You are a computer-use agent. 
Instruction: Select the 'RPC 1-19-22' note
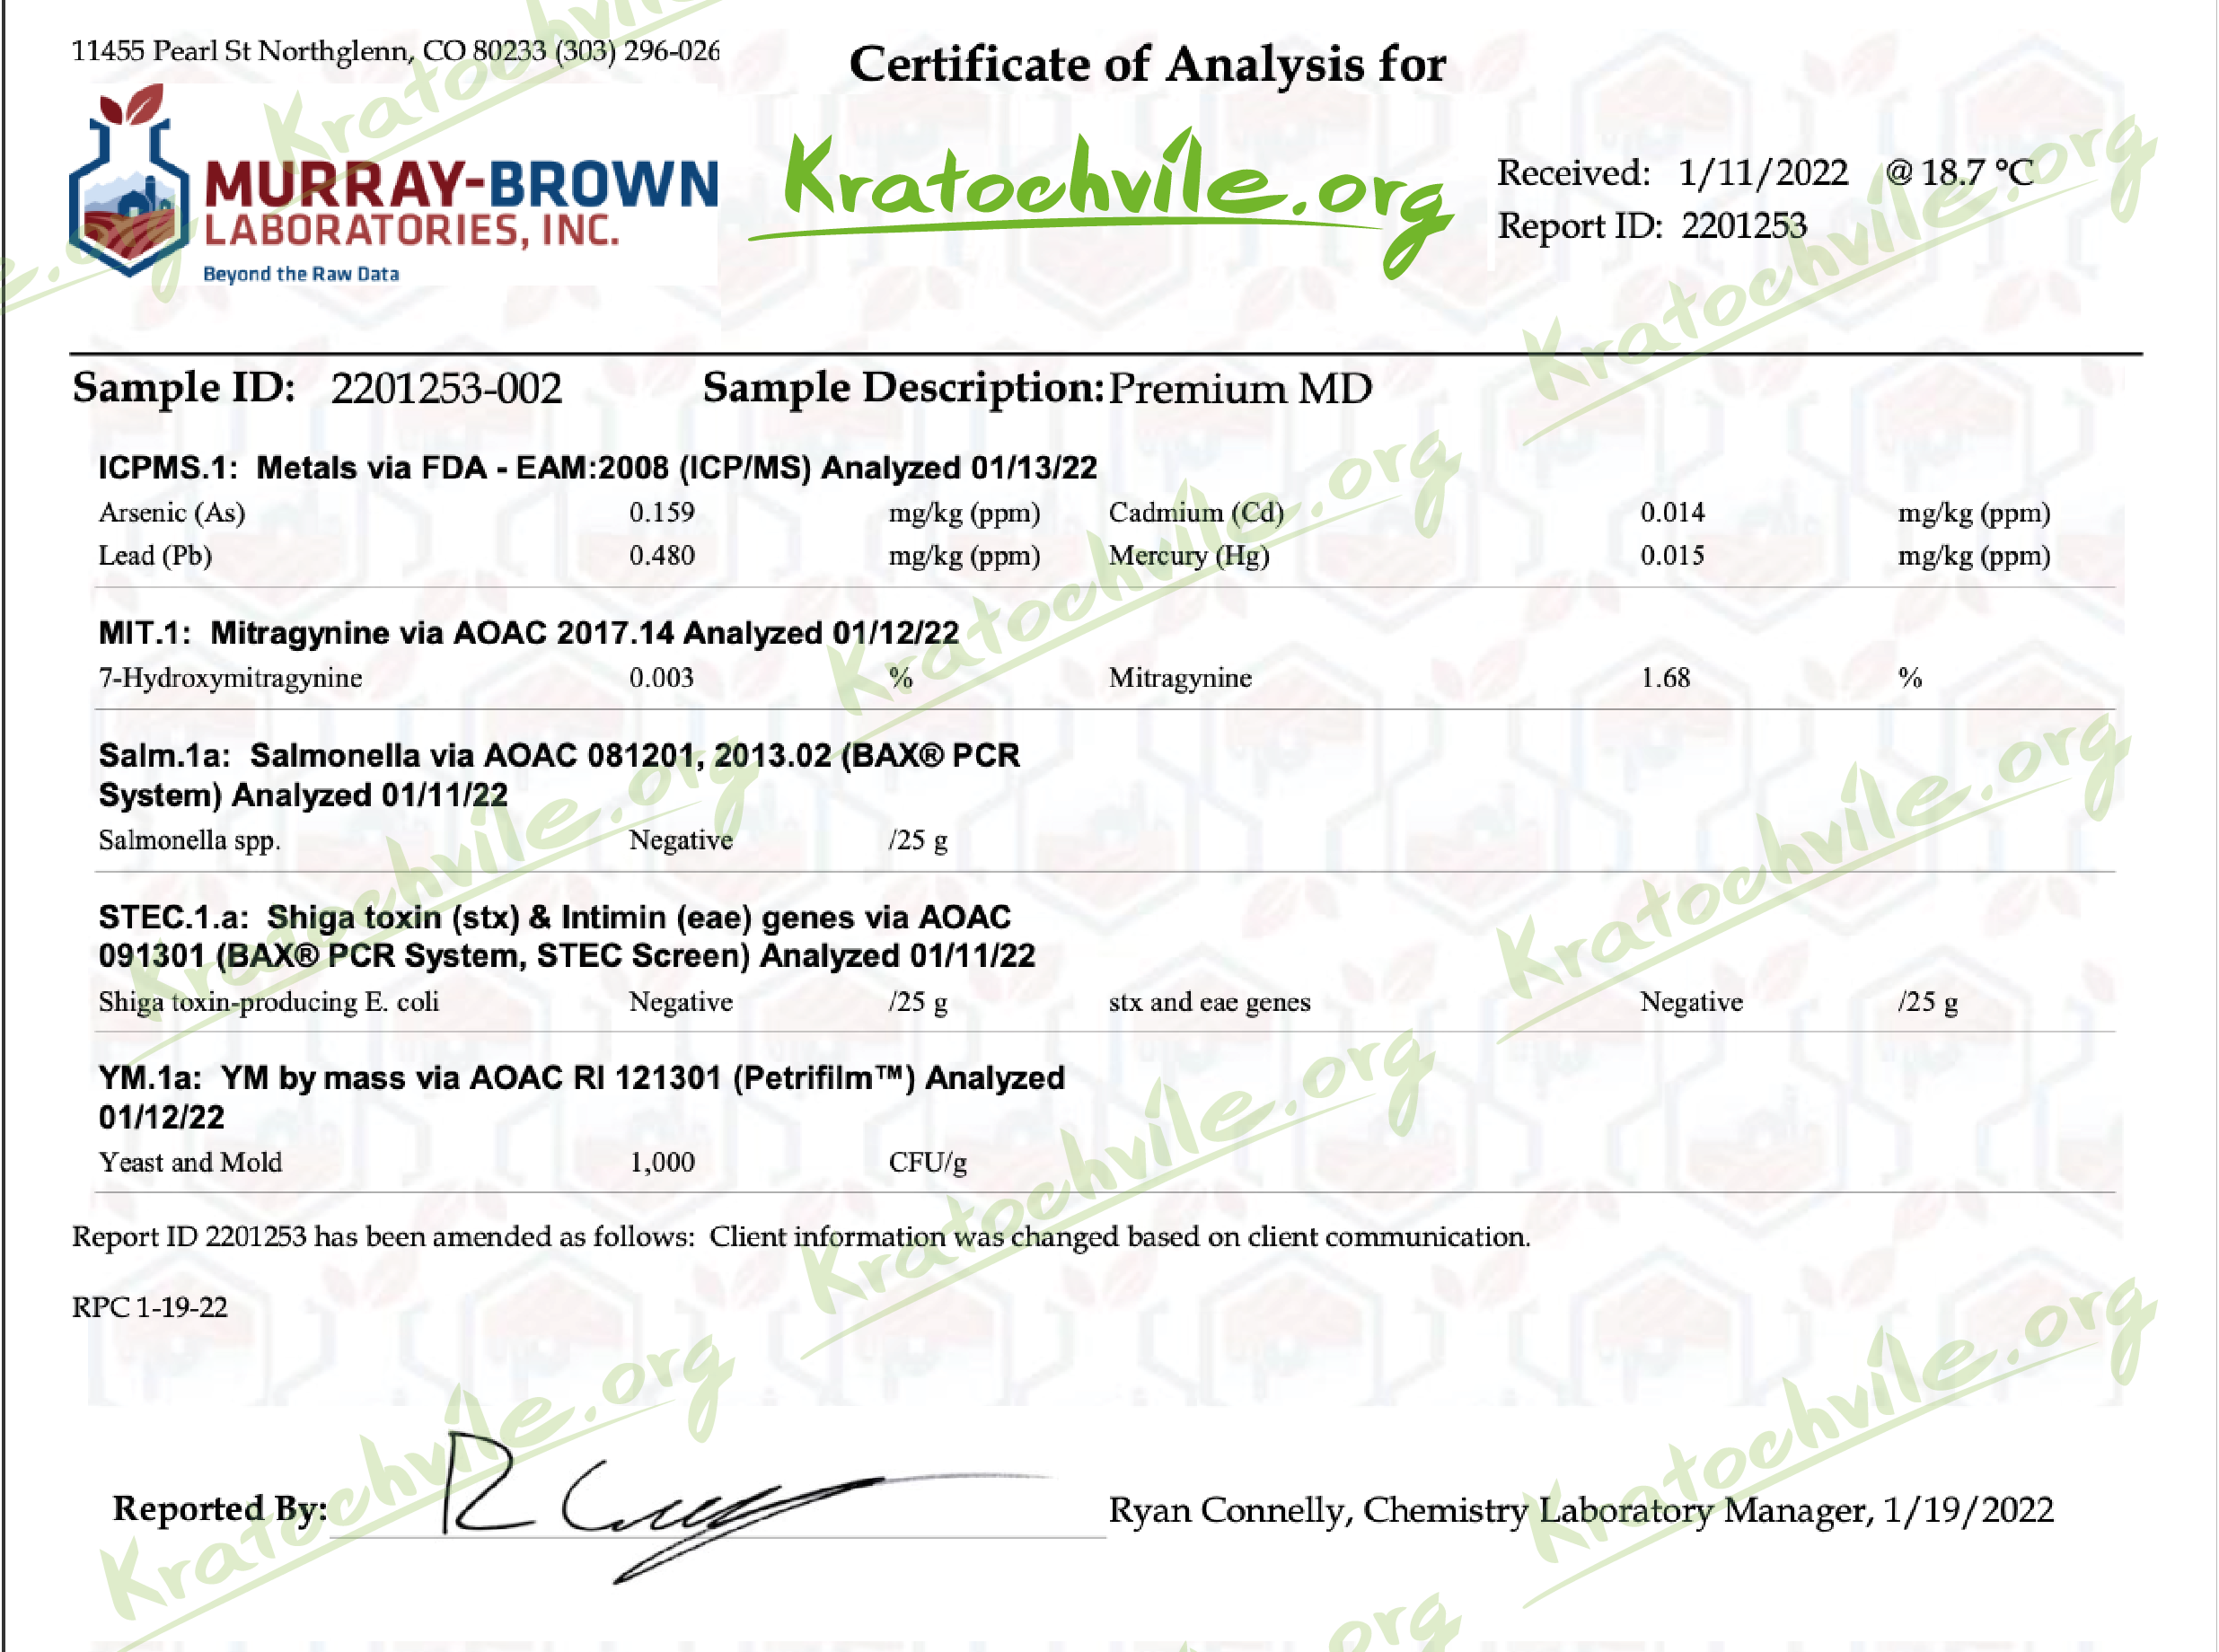(150, 1308)
